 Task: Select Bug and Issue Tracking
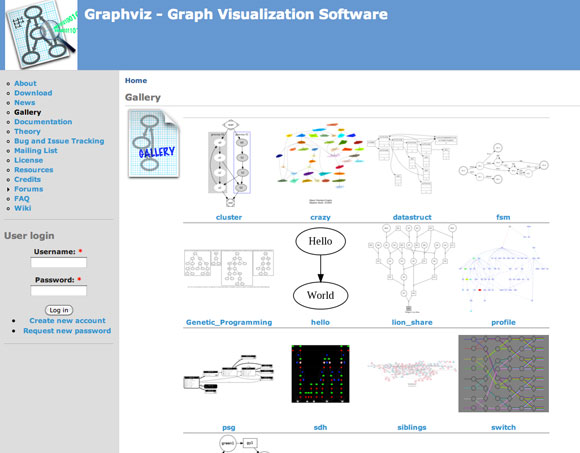[59, 141]
